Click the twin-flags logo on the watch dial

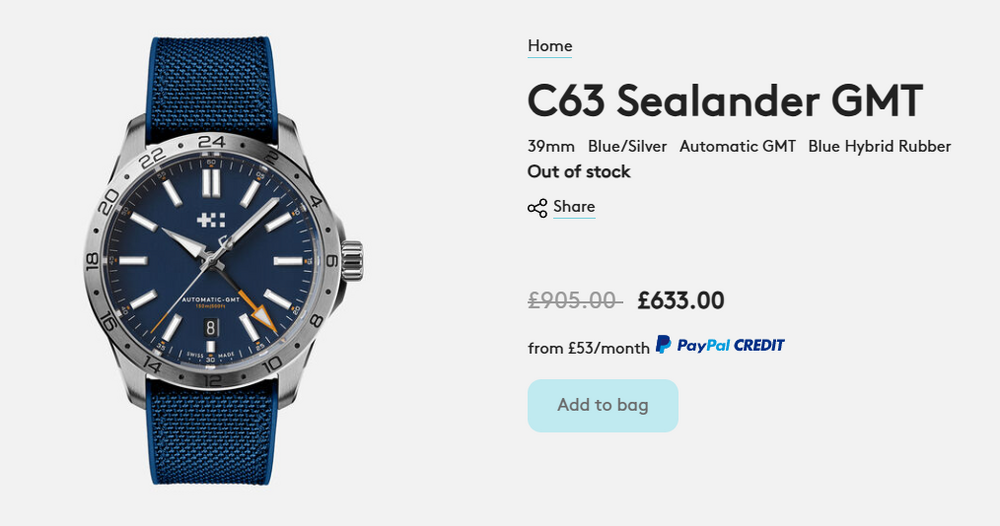(211, 220)
